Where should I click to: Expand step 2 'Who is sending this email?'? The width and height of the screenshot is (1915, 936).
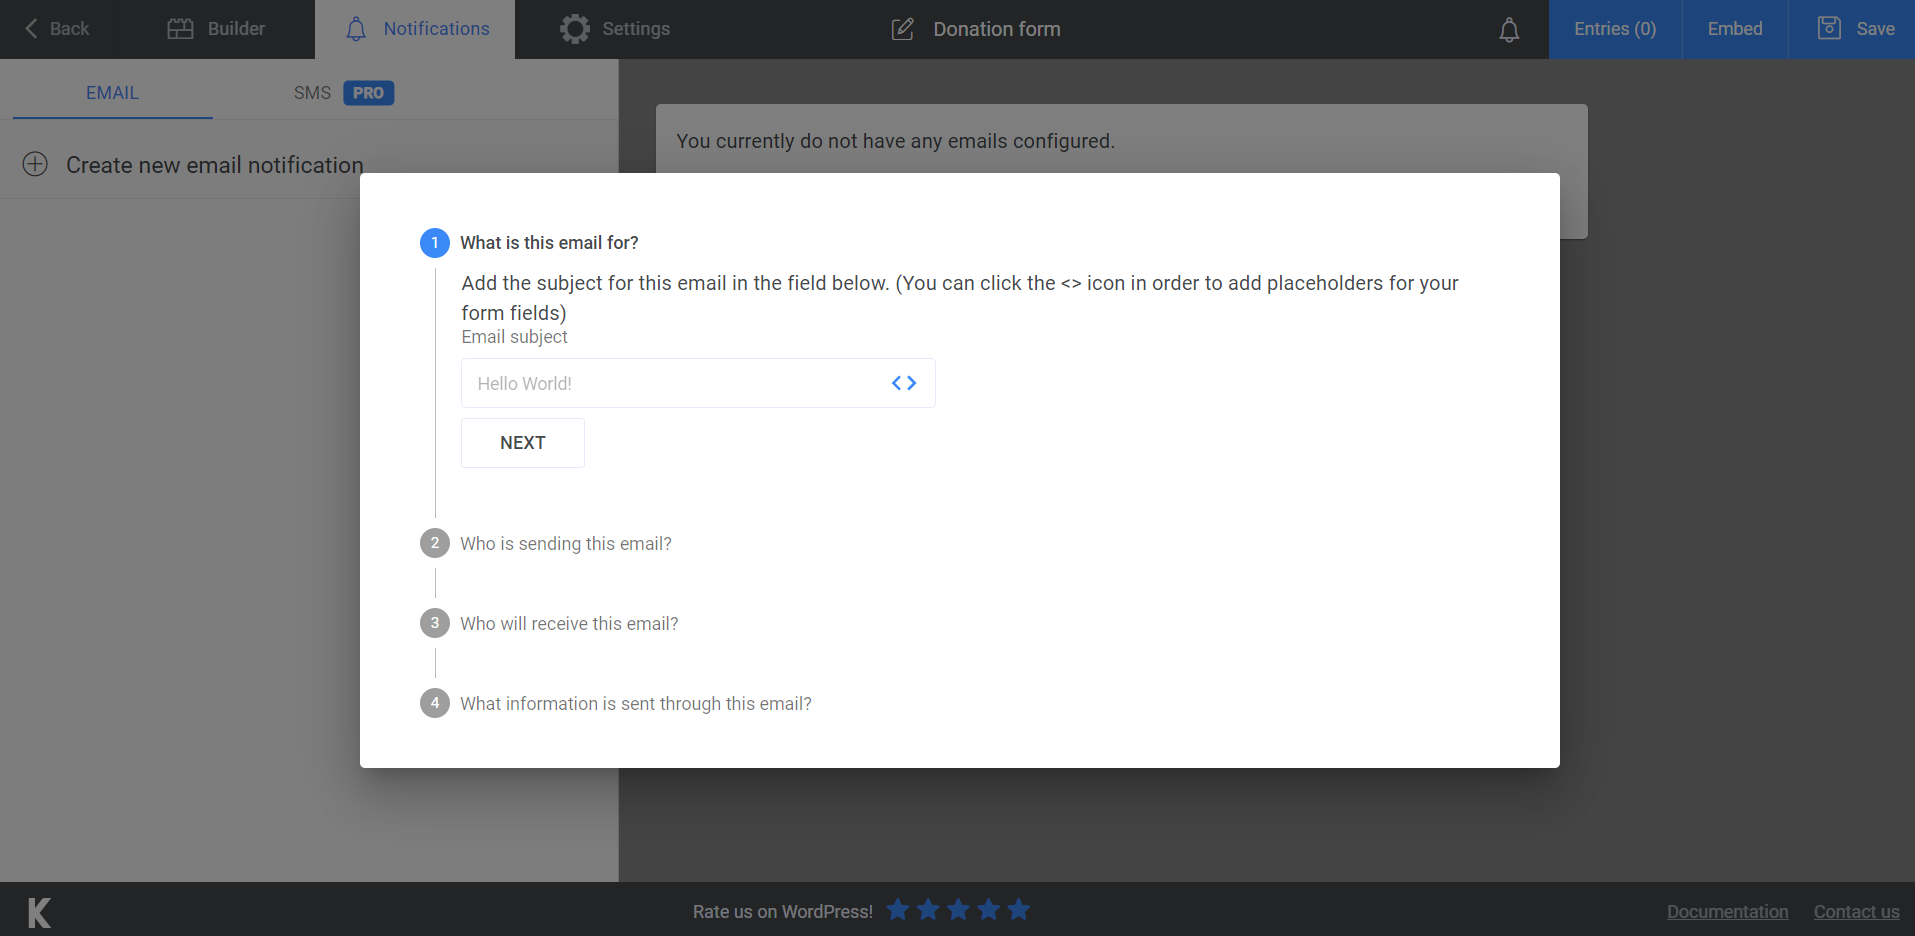point(565,543)
